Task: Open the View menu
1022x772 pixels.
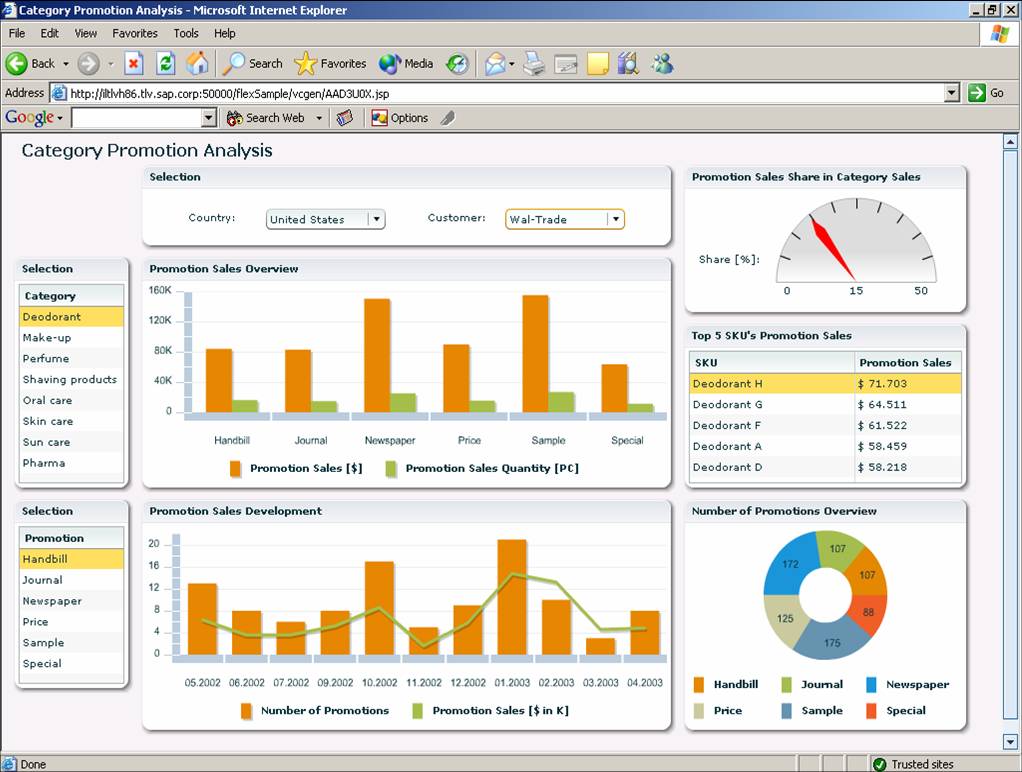Action: [x=86, y=33]
